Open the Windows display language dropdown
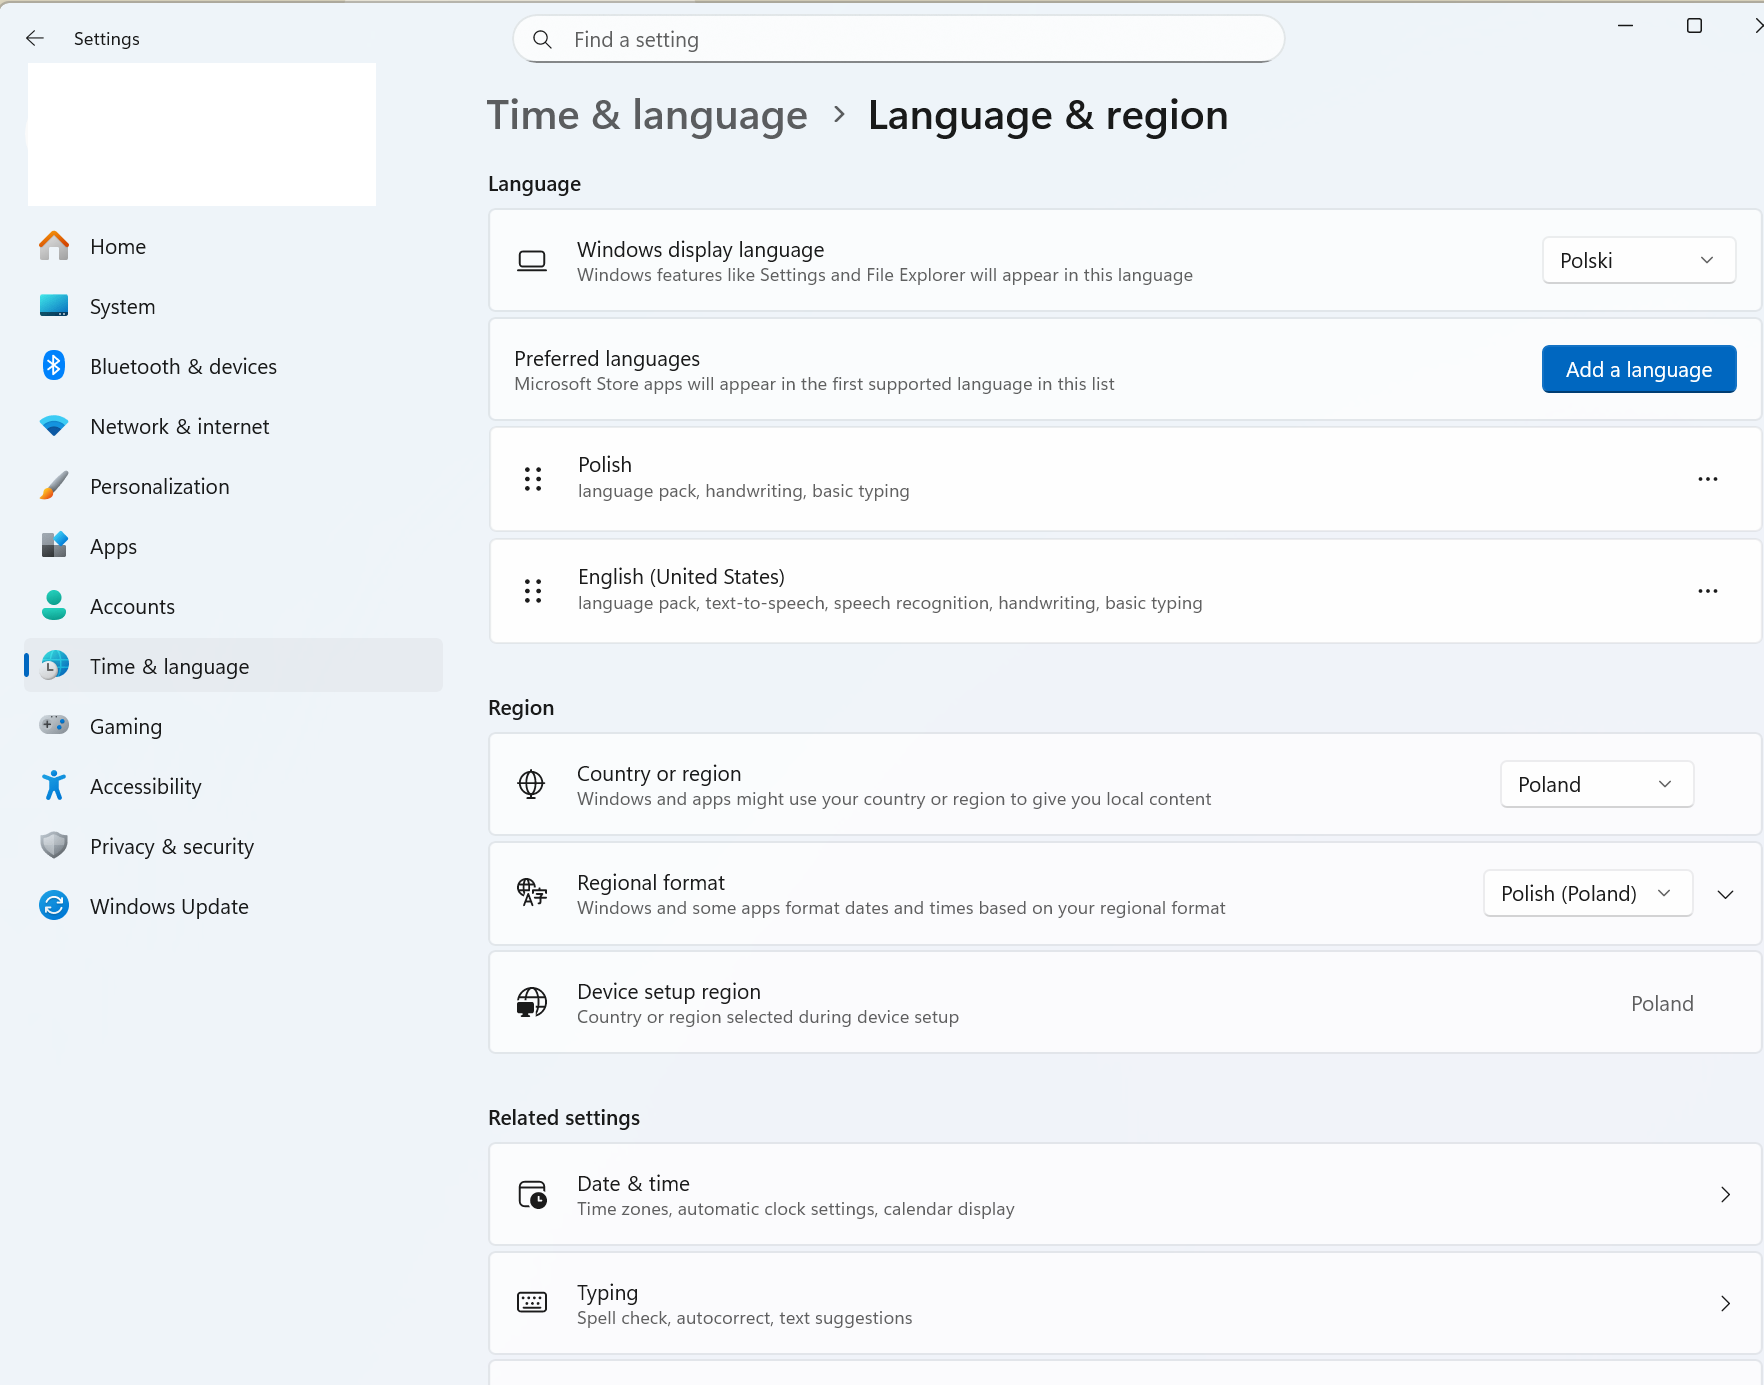The width and height of the screenshot is (1764, 1385). pos(1638,260)
